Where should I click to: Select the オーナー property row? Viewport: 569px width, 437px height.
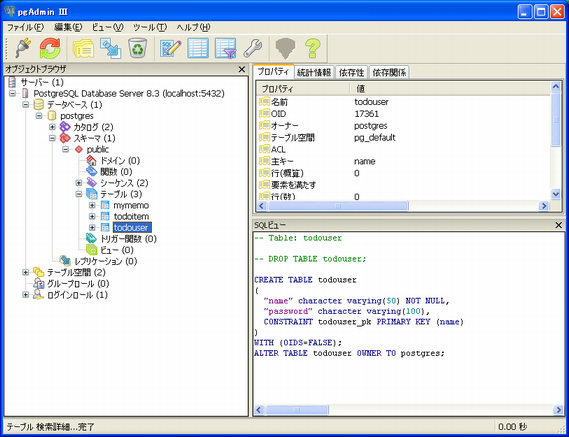pyautogui.click(x=404, y=126)
